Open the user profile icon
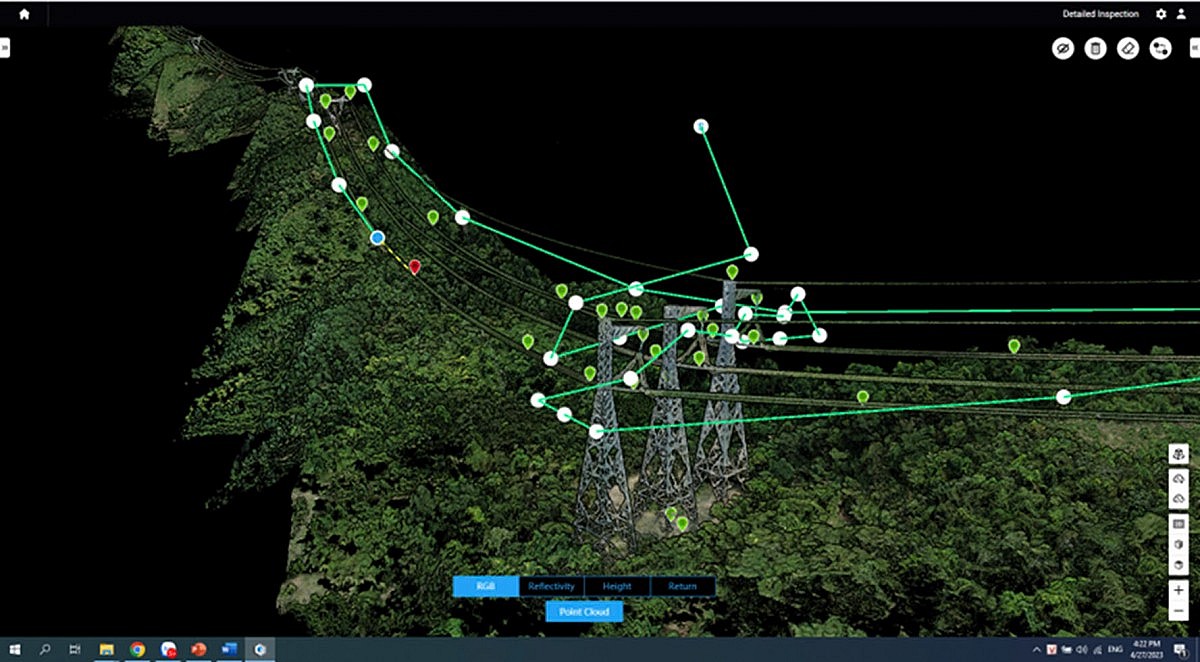This screenshot has width=1200, height=662. 1180,13
